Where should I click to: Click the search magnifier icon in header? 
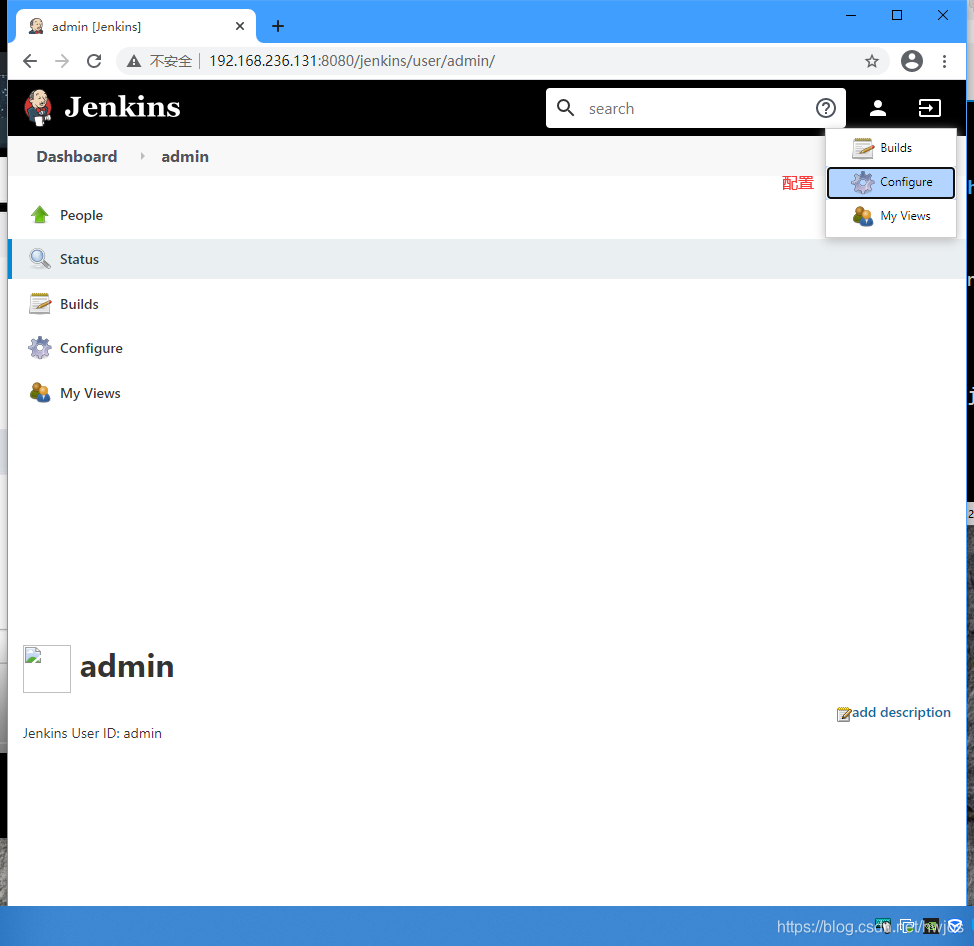point(565,107)
